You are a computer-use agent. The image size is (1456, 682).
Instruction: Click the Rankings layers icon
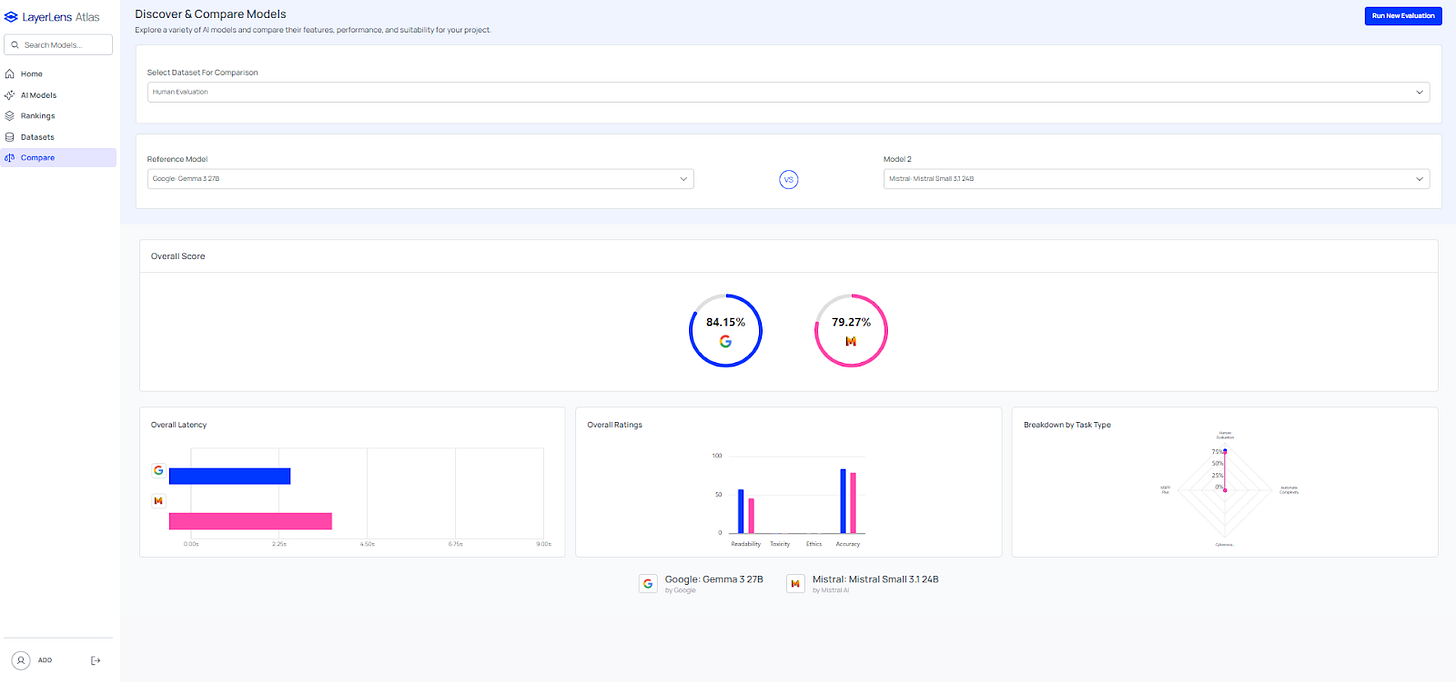coord(10,116)
